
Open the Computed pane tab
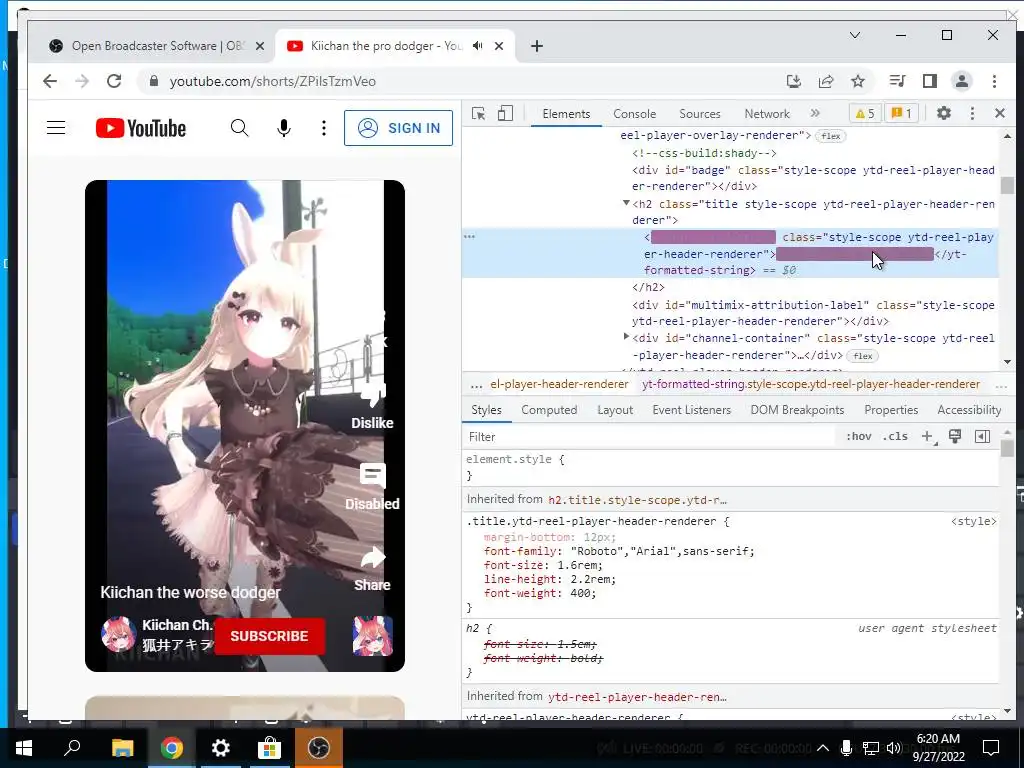pos(549,409)
